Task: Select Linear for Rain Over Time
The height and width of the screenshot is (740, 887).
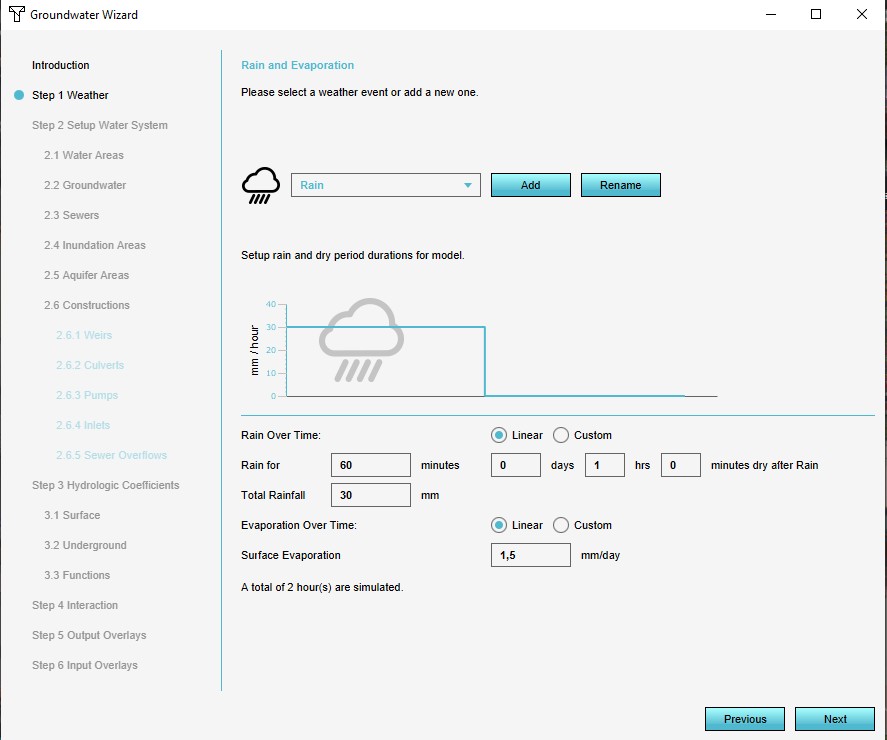Action: click(x=499, y=435)
